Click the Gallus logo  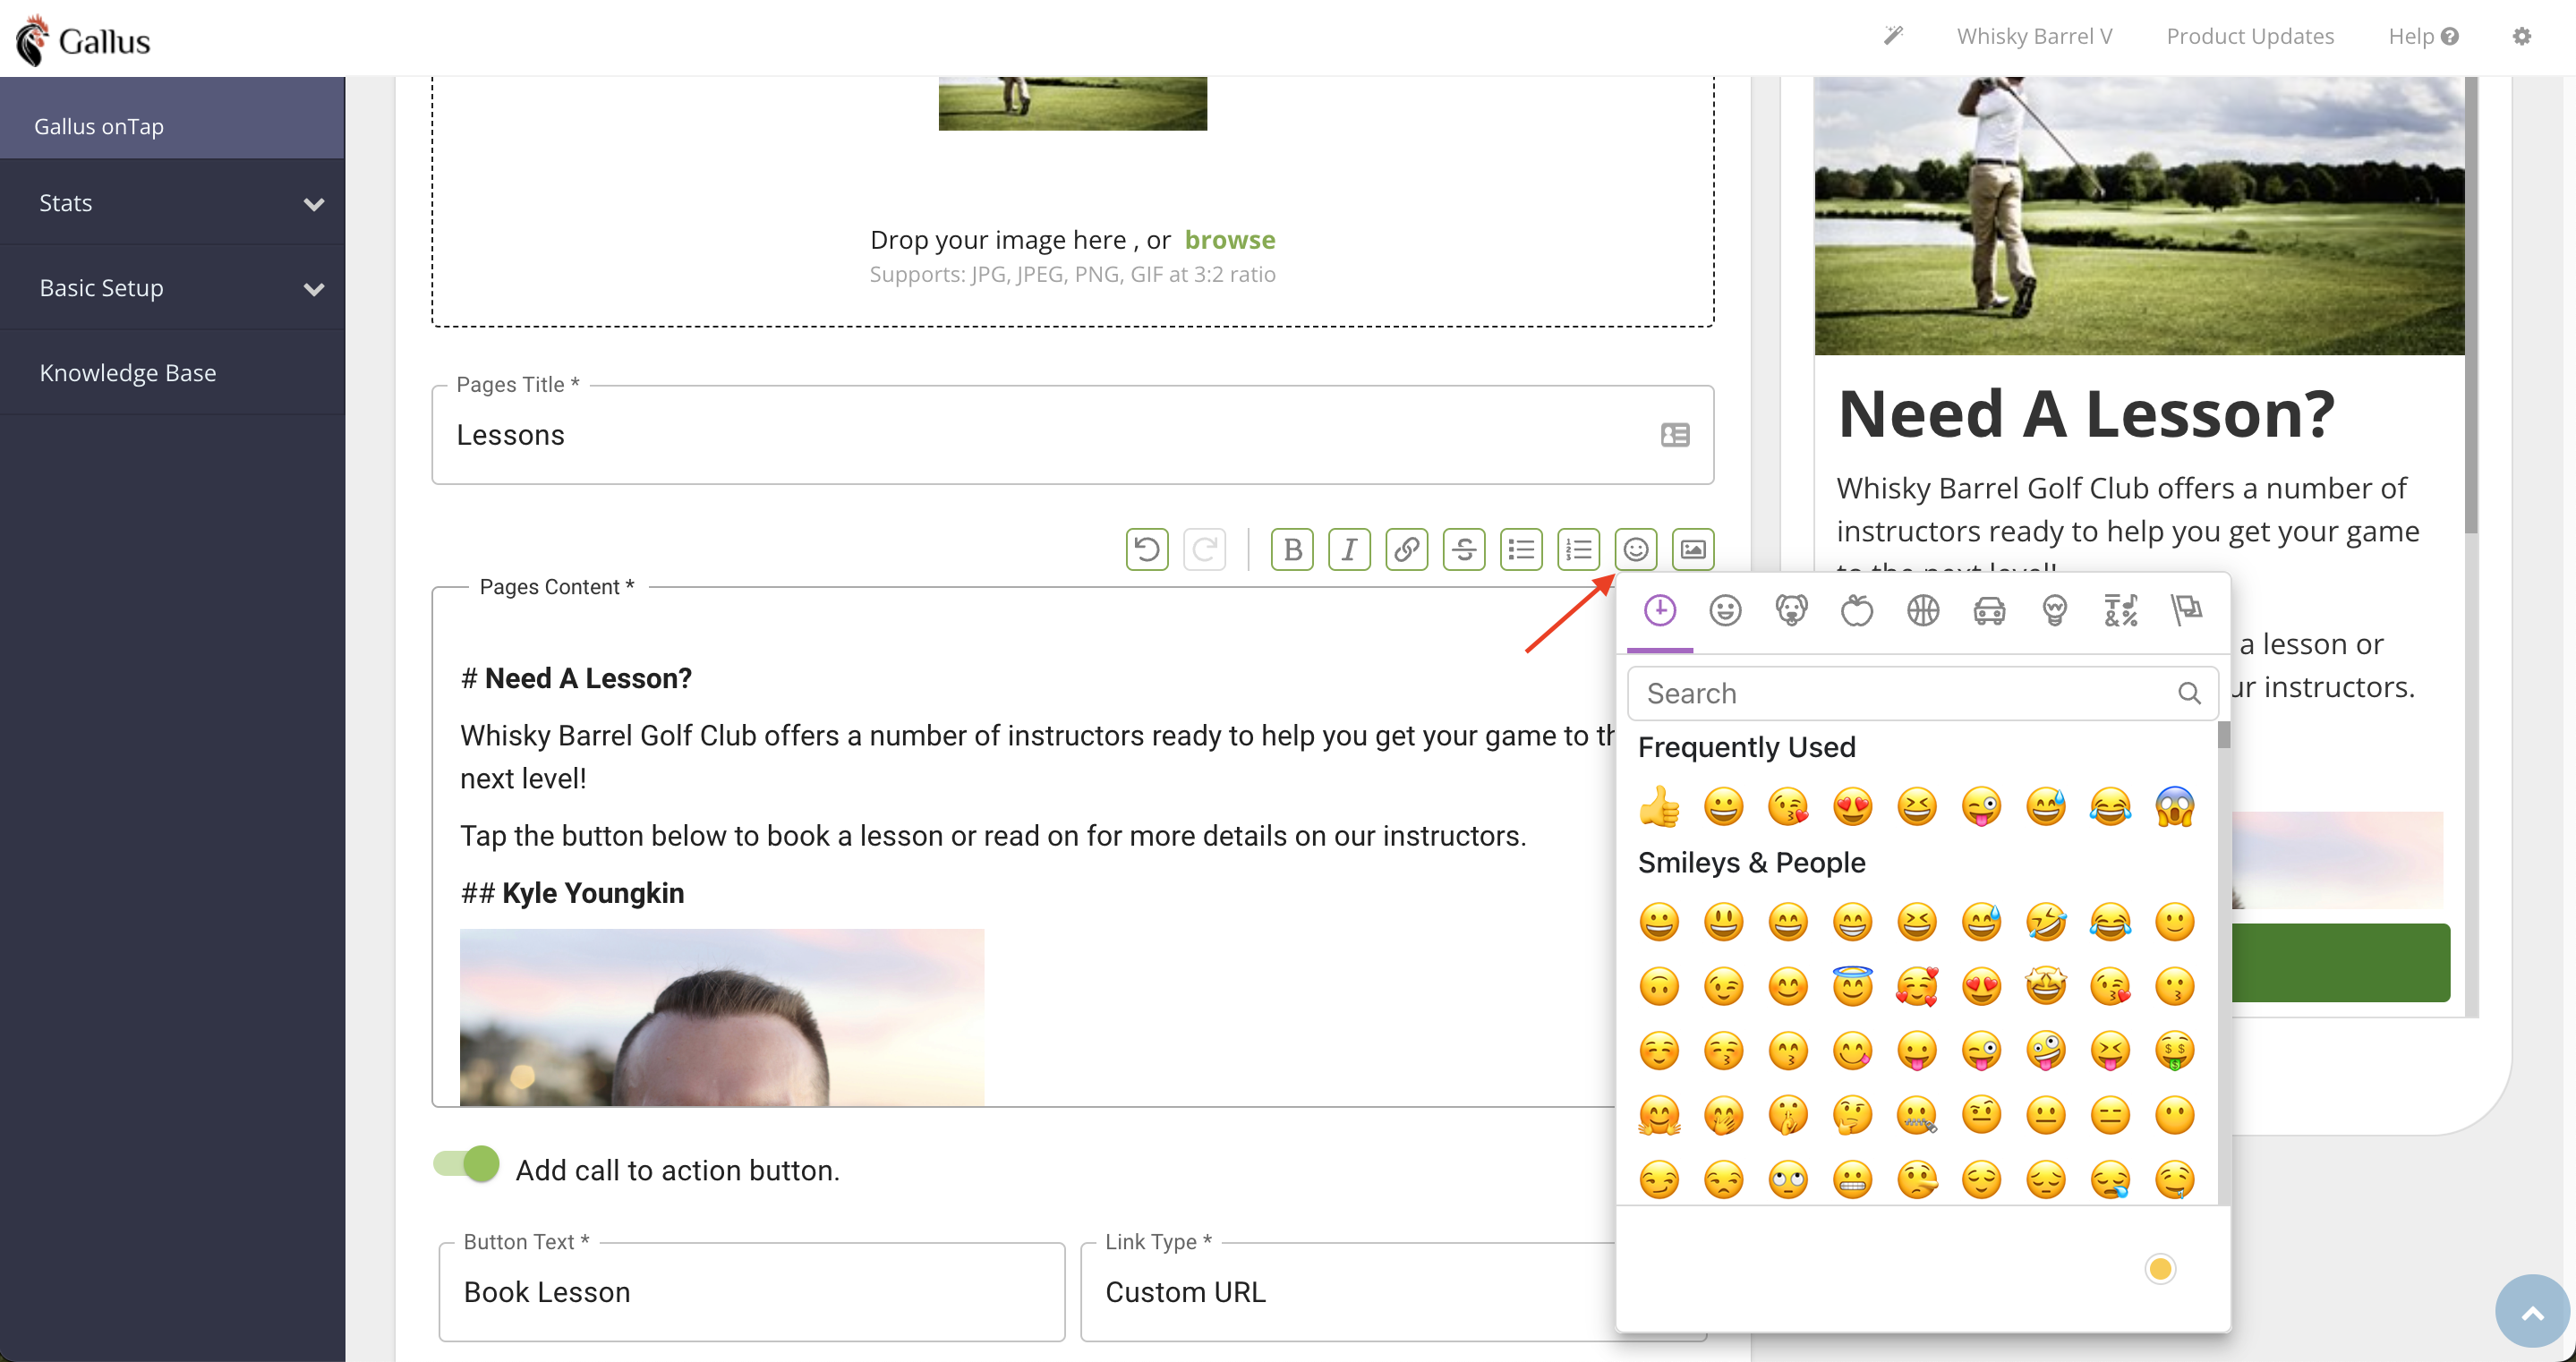[x=83, y=40]
